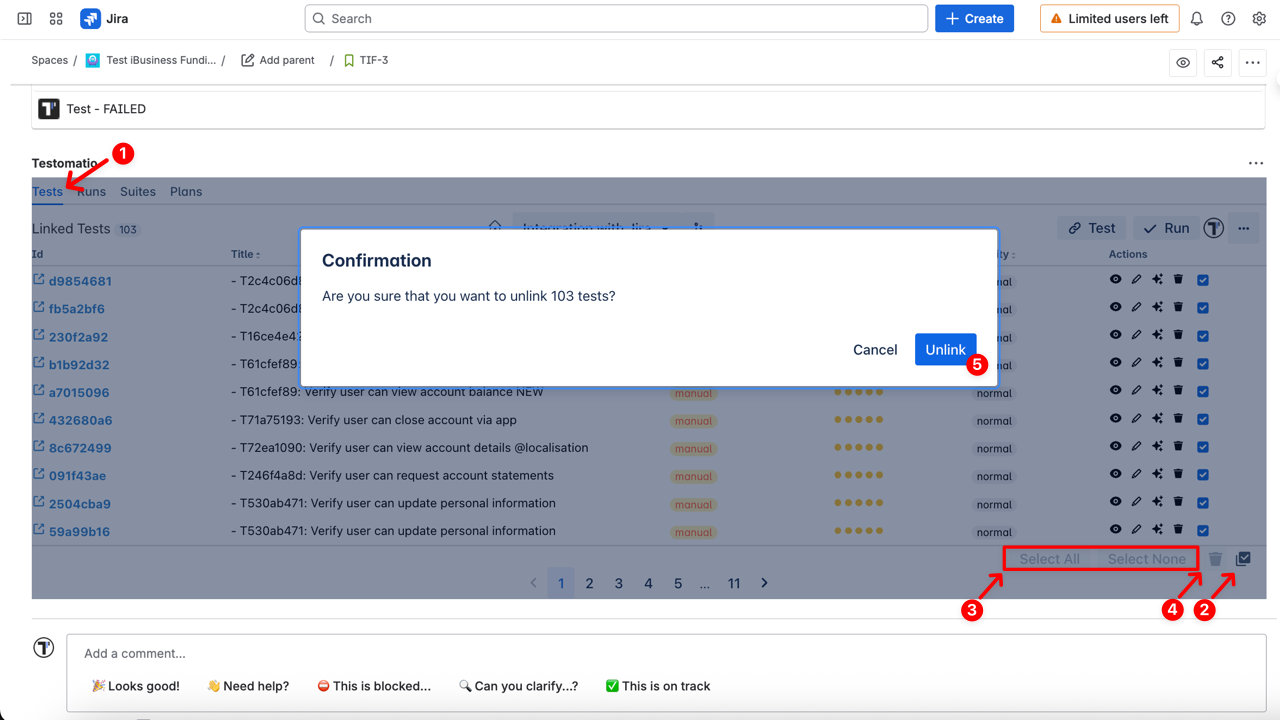Click the bulk delete trash icon below the table
The width and height of the screenshot is (1280, 720).
[1215, 558]
